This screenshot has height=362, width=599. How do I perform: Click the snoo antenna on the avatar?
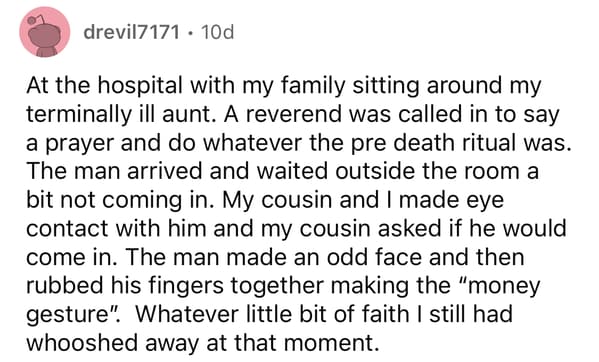coord(37,19)
